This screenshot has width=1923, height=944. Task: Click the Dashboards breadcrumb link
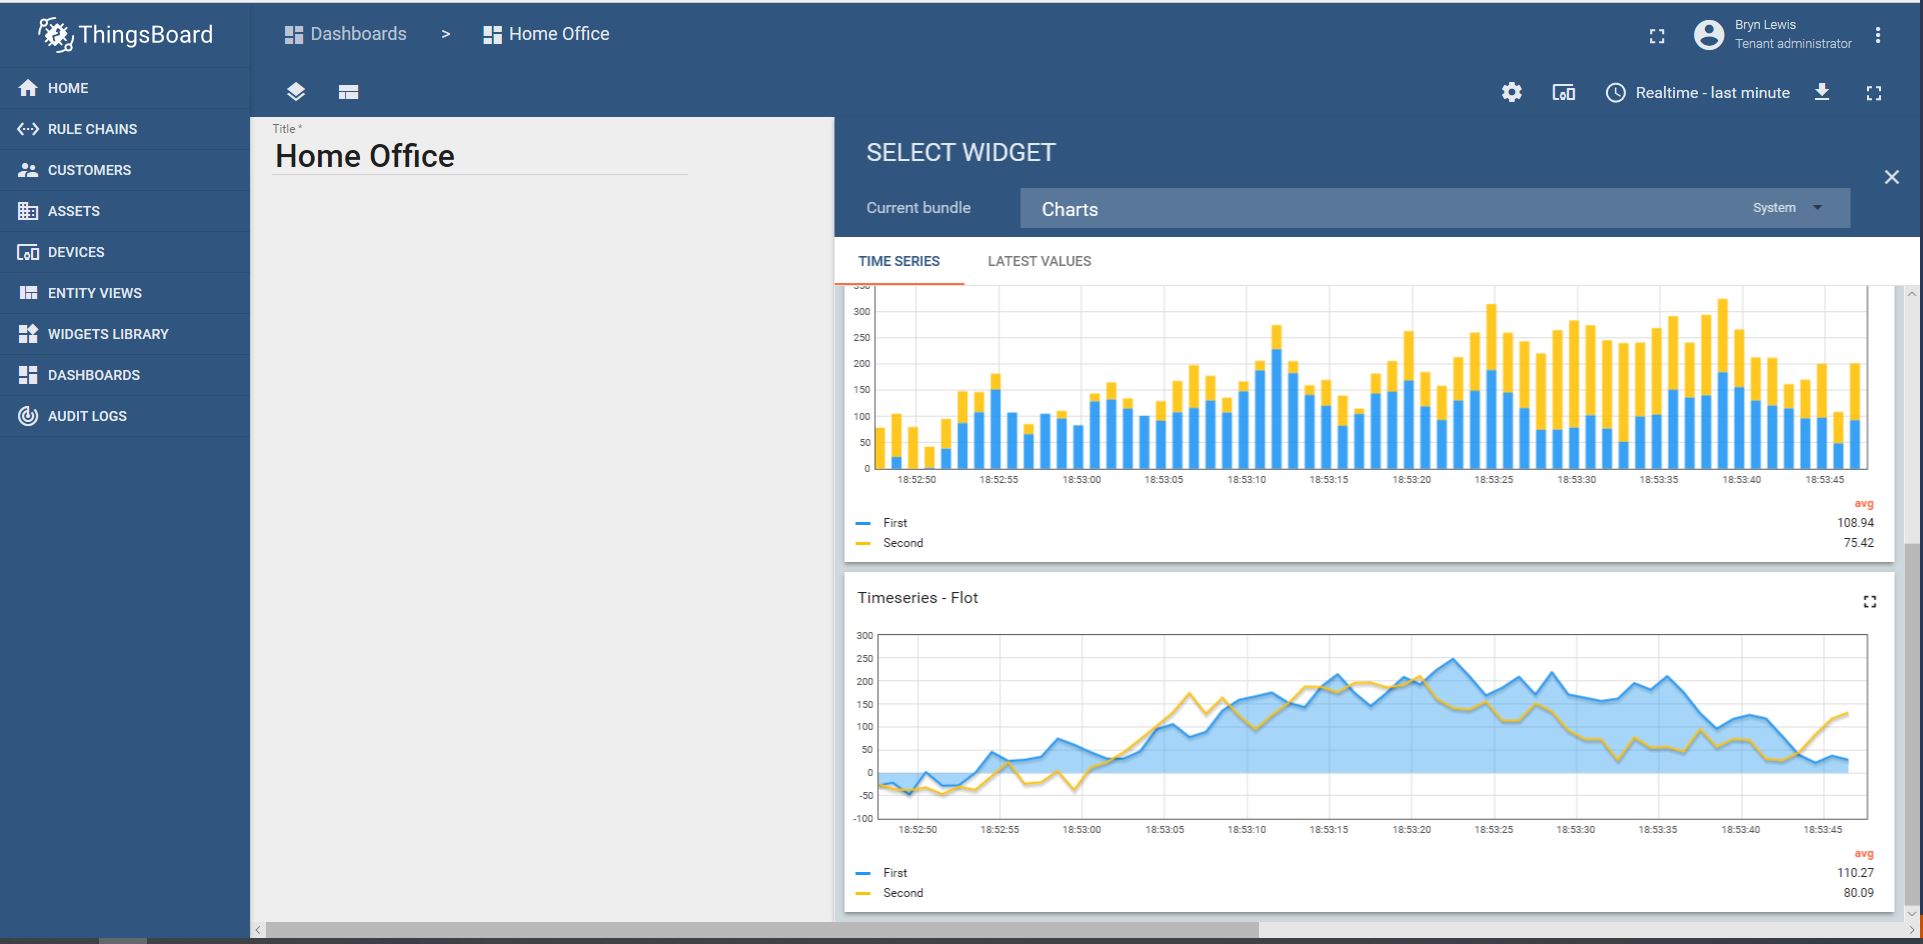click(x=357, y=33)
